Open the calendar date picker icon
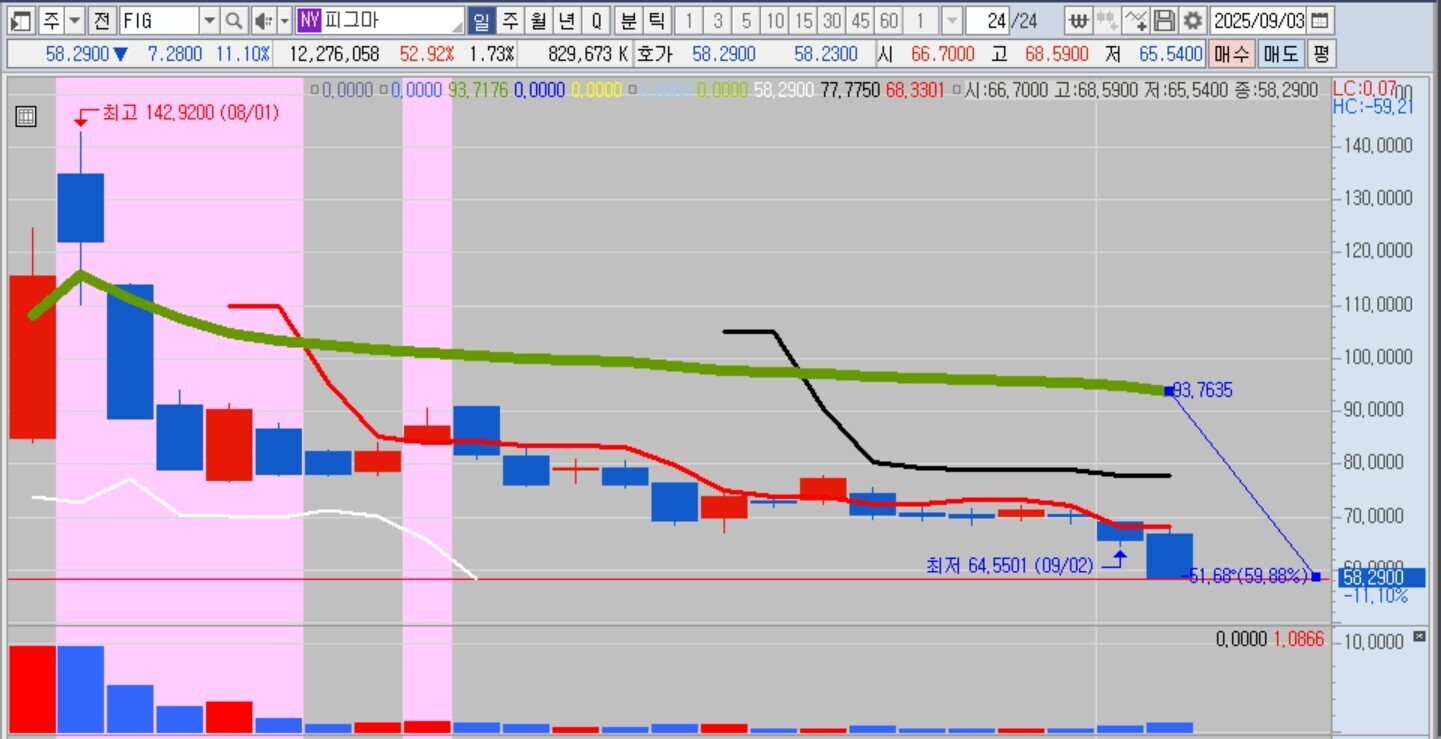Viewport: 1441px width, 739px height. click(1320, 20)
